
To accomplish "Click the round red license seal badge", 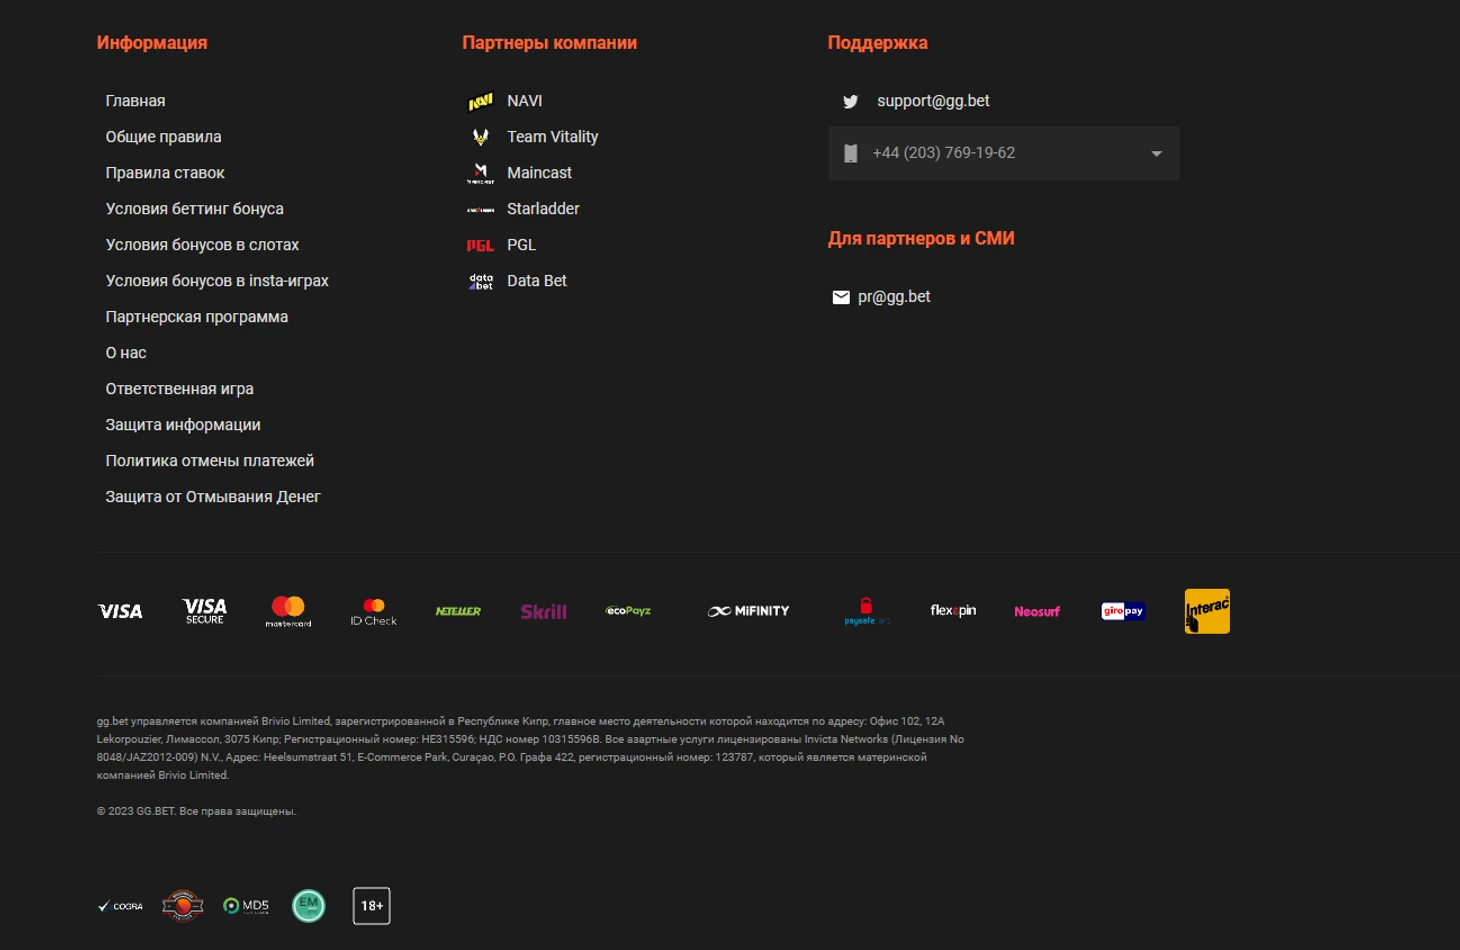I will click(x=183, y=906).
